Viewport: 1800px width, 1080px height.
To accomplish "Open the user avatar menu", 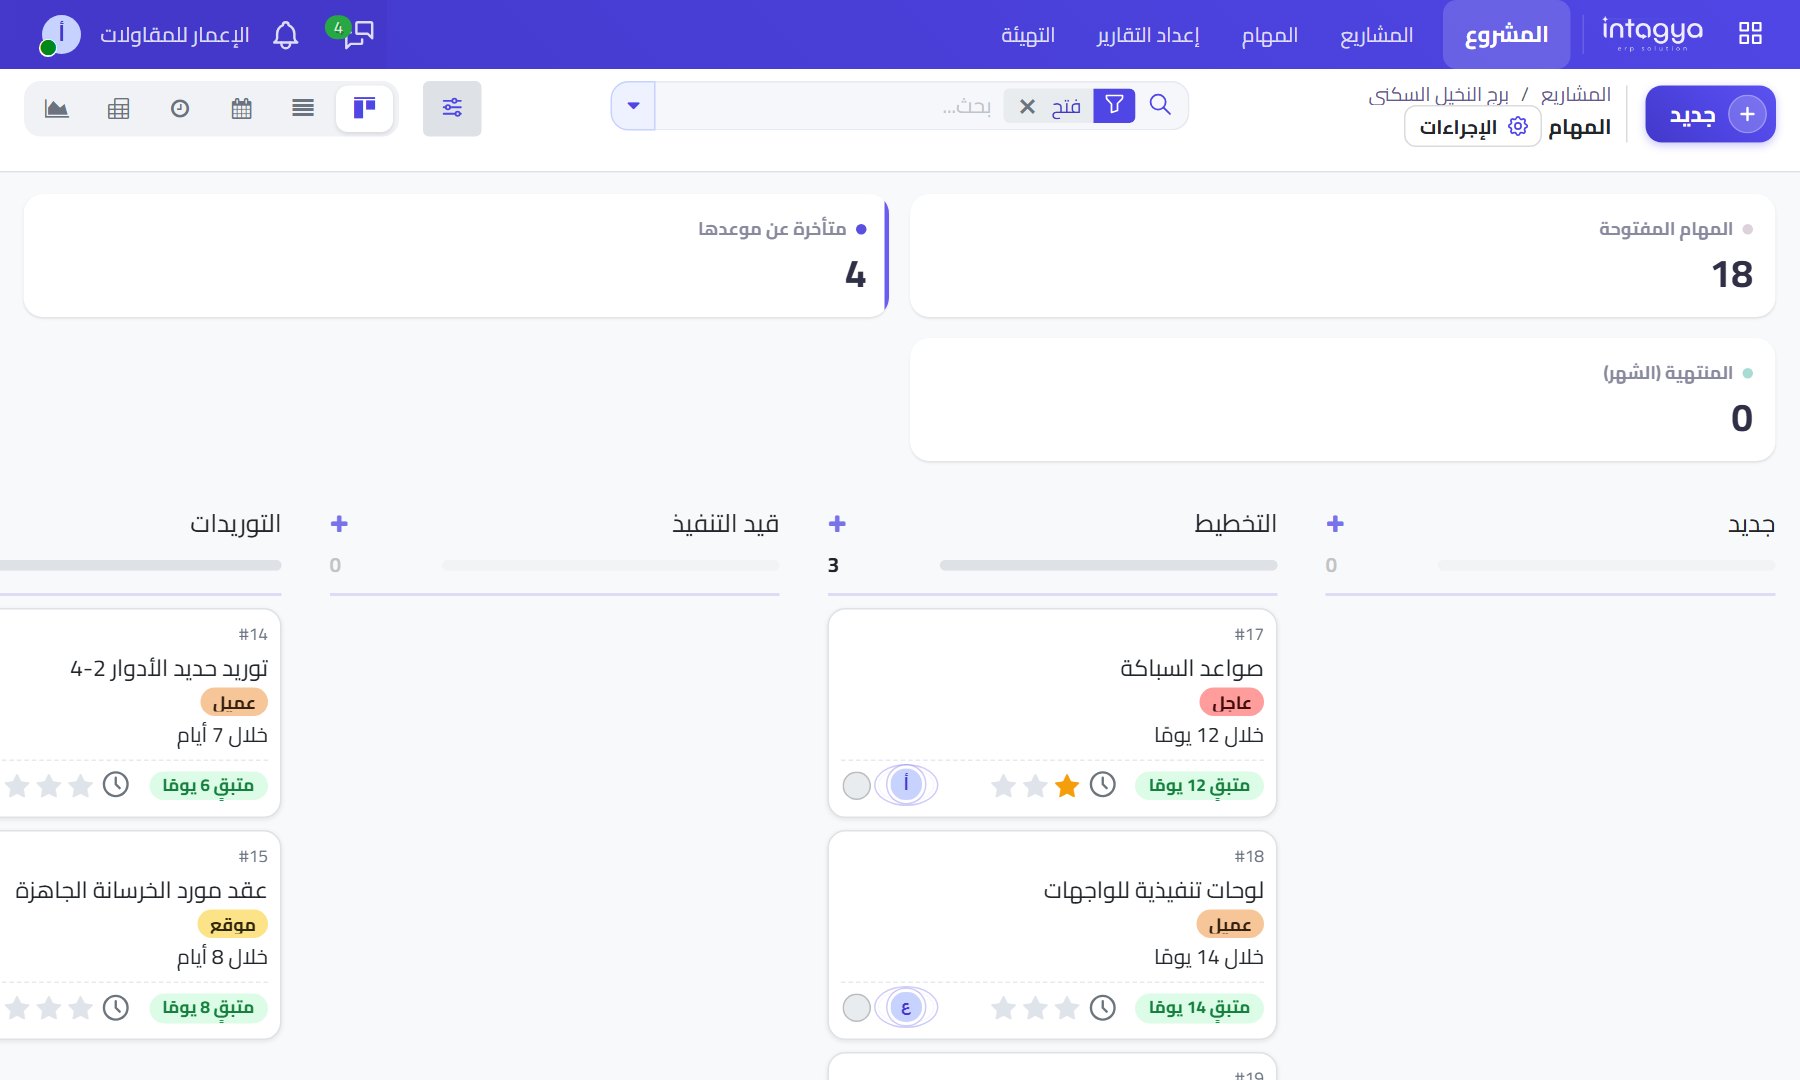I will [x=60, y=35].
